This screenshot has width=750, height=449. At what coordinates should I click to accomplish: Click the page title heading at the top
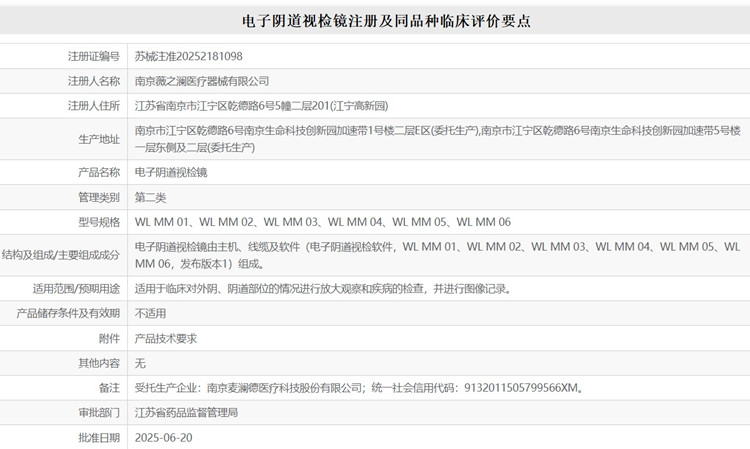pyautogui.click(x=374, y=20)
